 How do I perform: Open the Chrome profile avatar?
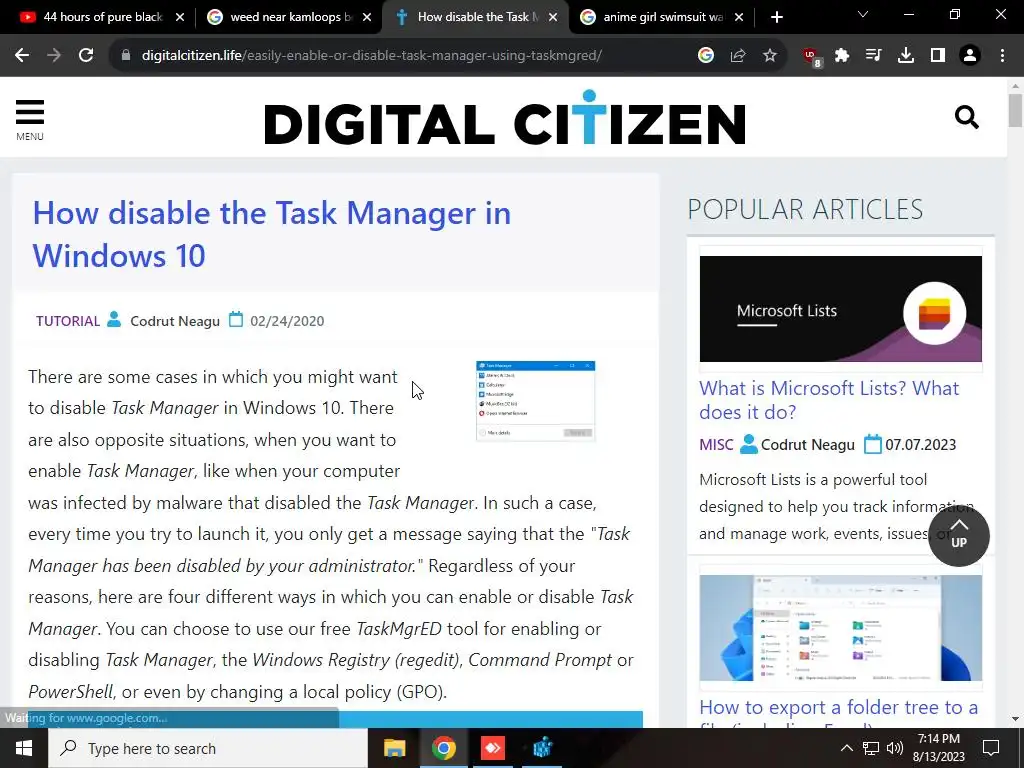[970, 56]
